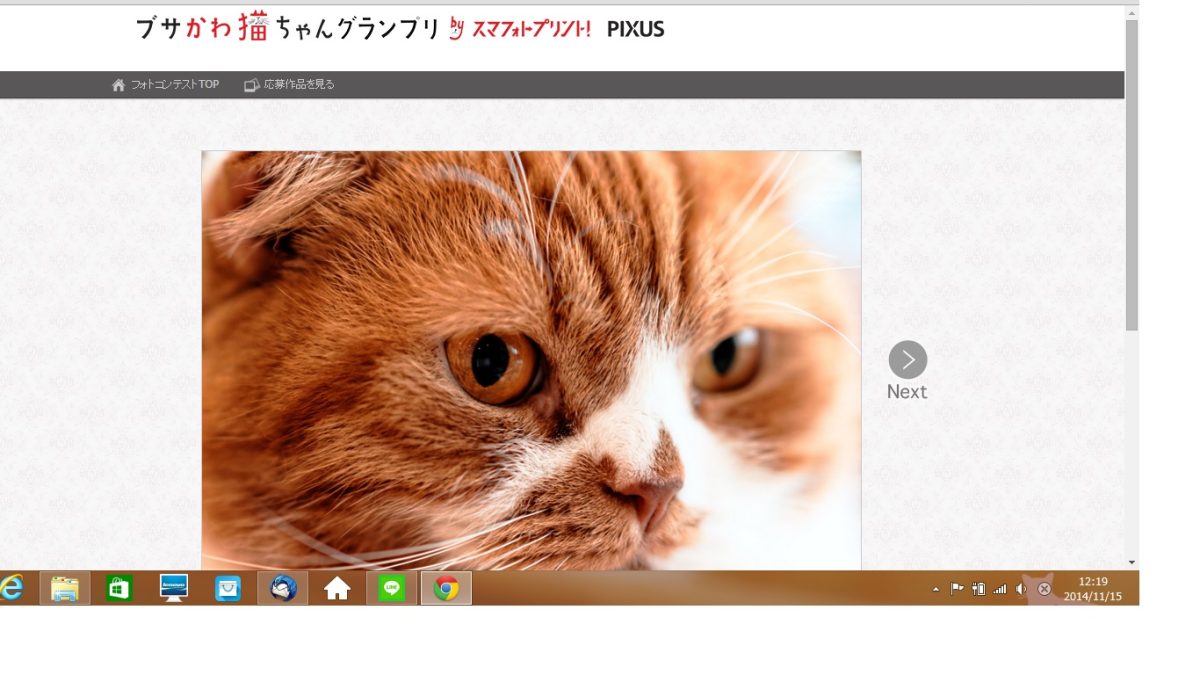Image resolution: width=1200 pixels, height=675 pixels.
Task: Open Internet Explorer from the taskbar
Action: coord(12,588)
